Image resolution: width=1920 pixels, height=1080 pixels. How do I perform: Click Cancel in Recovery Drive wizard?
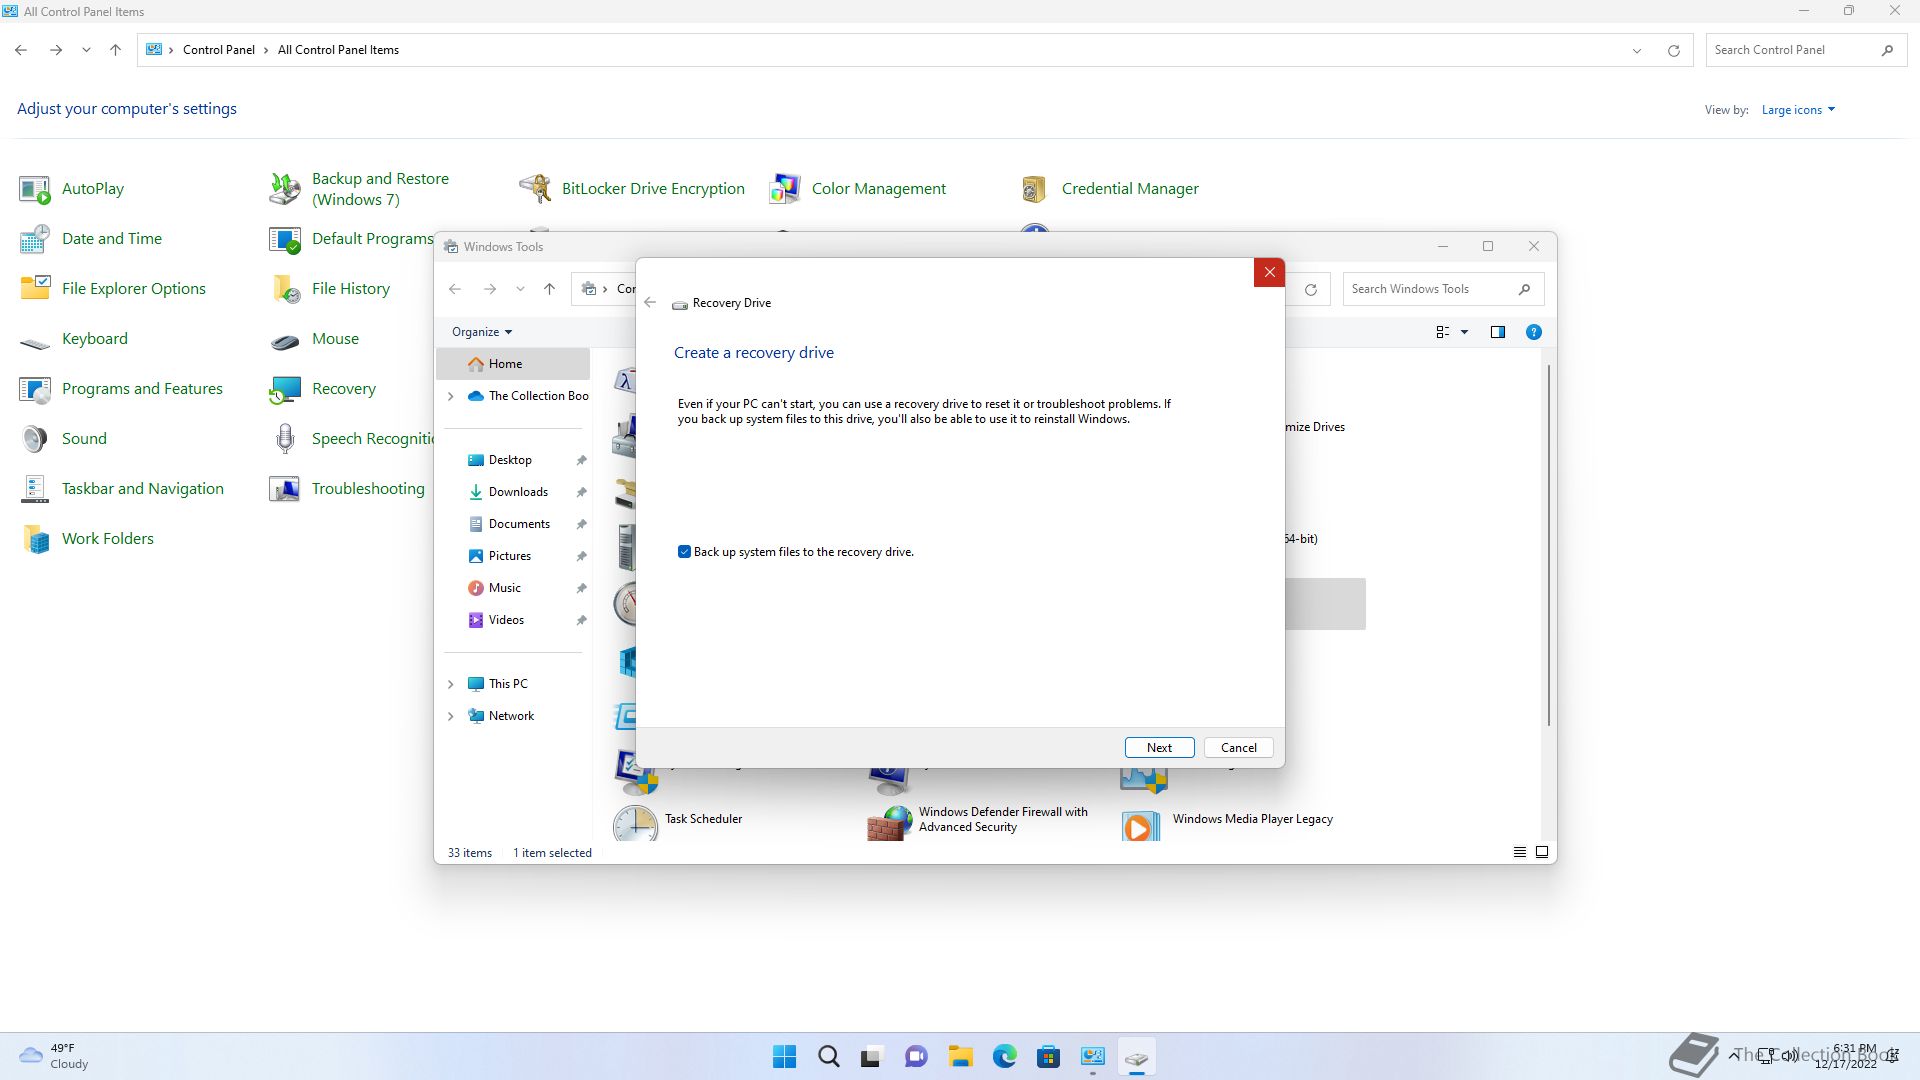coord(1238,748)
